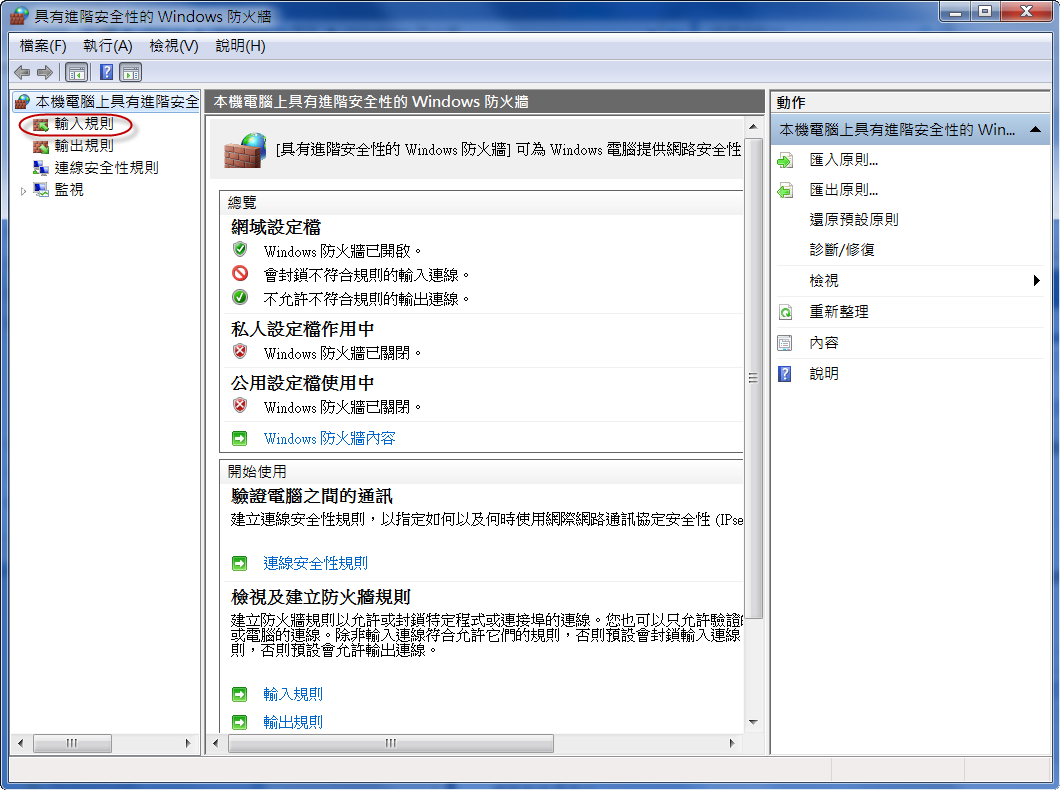The width and height of the screenshot is (1060, 790).
Task: Open the 連線安全性規則 link in center pane
Action: (x=315, y=563)
